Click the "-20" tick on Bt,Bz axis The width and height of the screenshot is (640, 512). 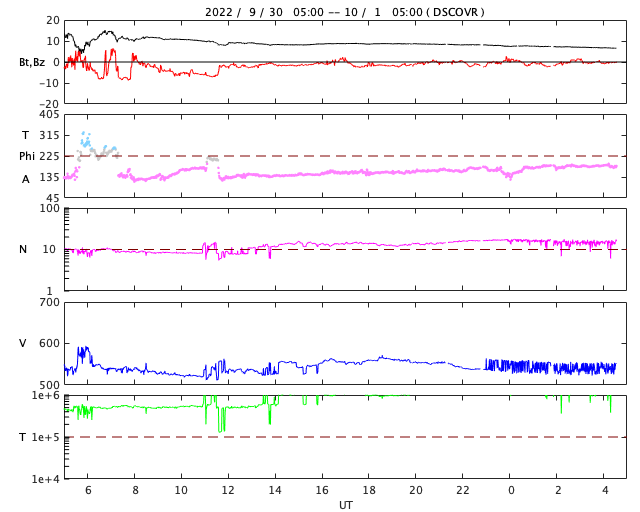[49, 104]
